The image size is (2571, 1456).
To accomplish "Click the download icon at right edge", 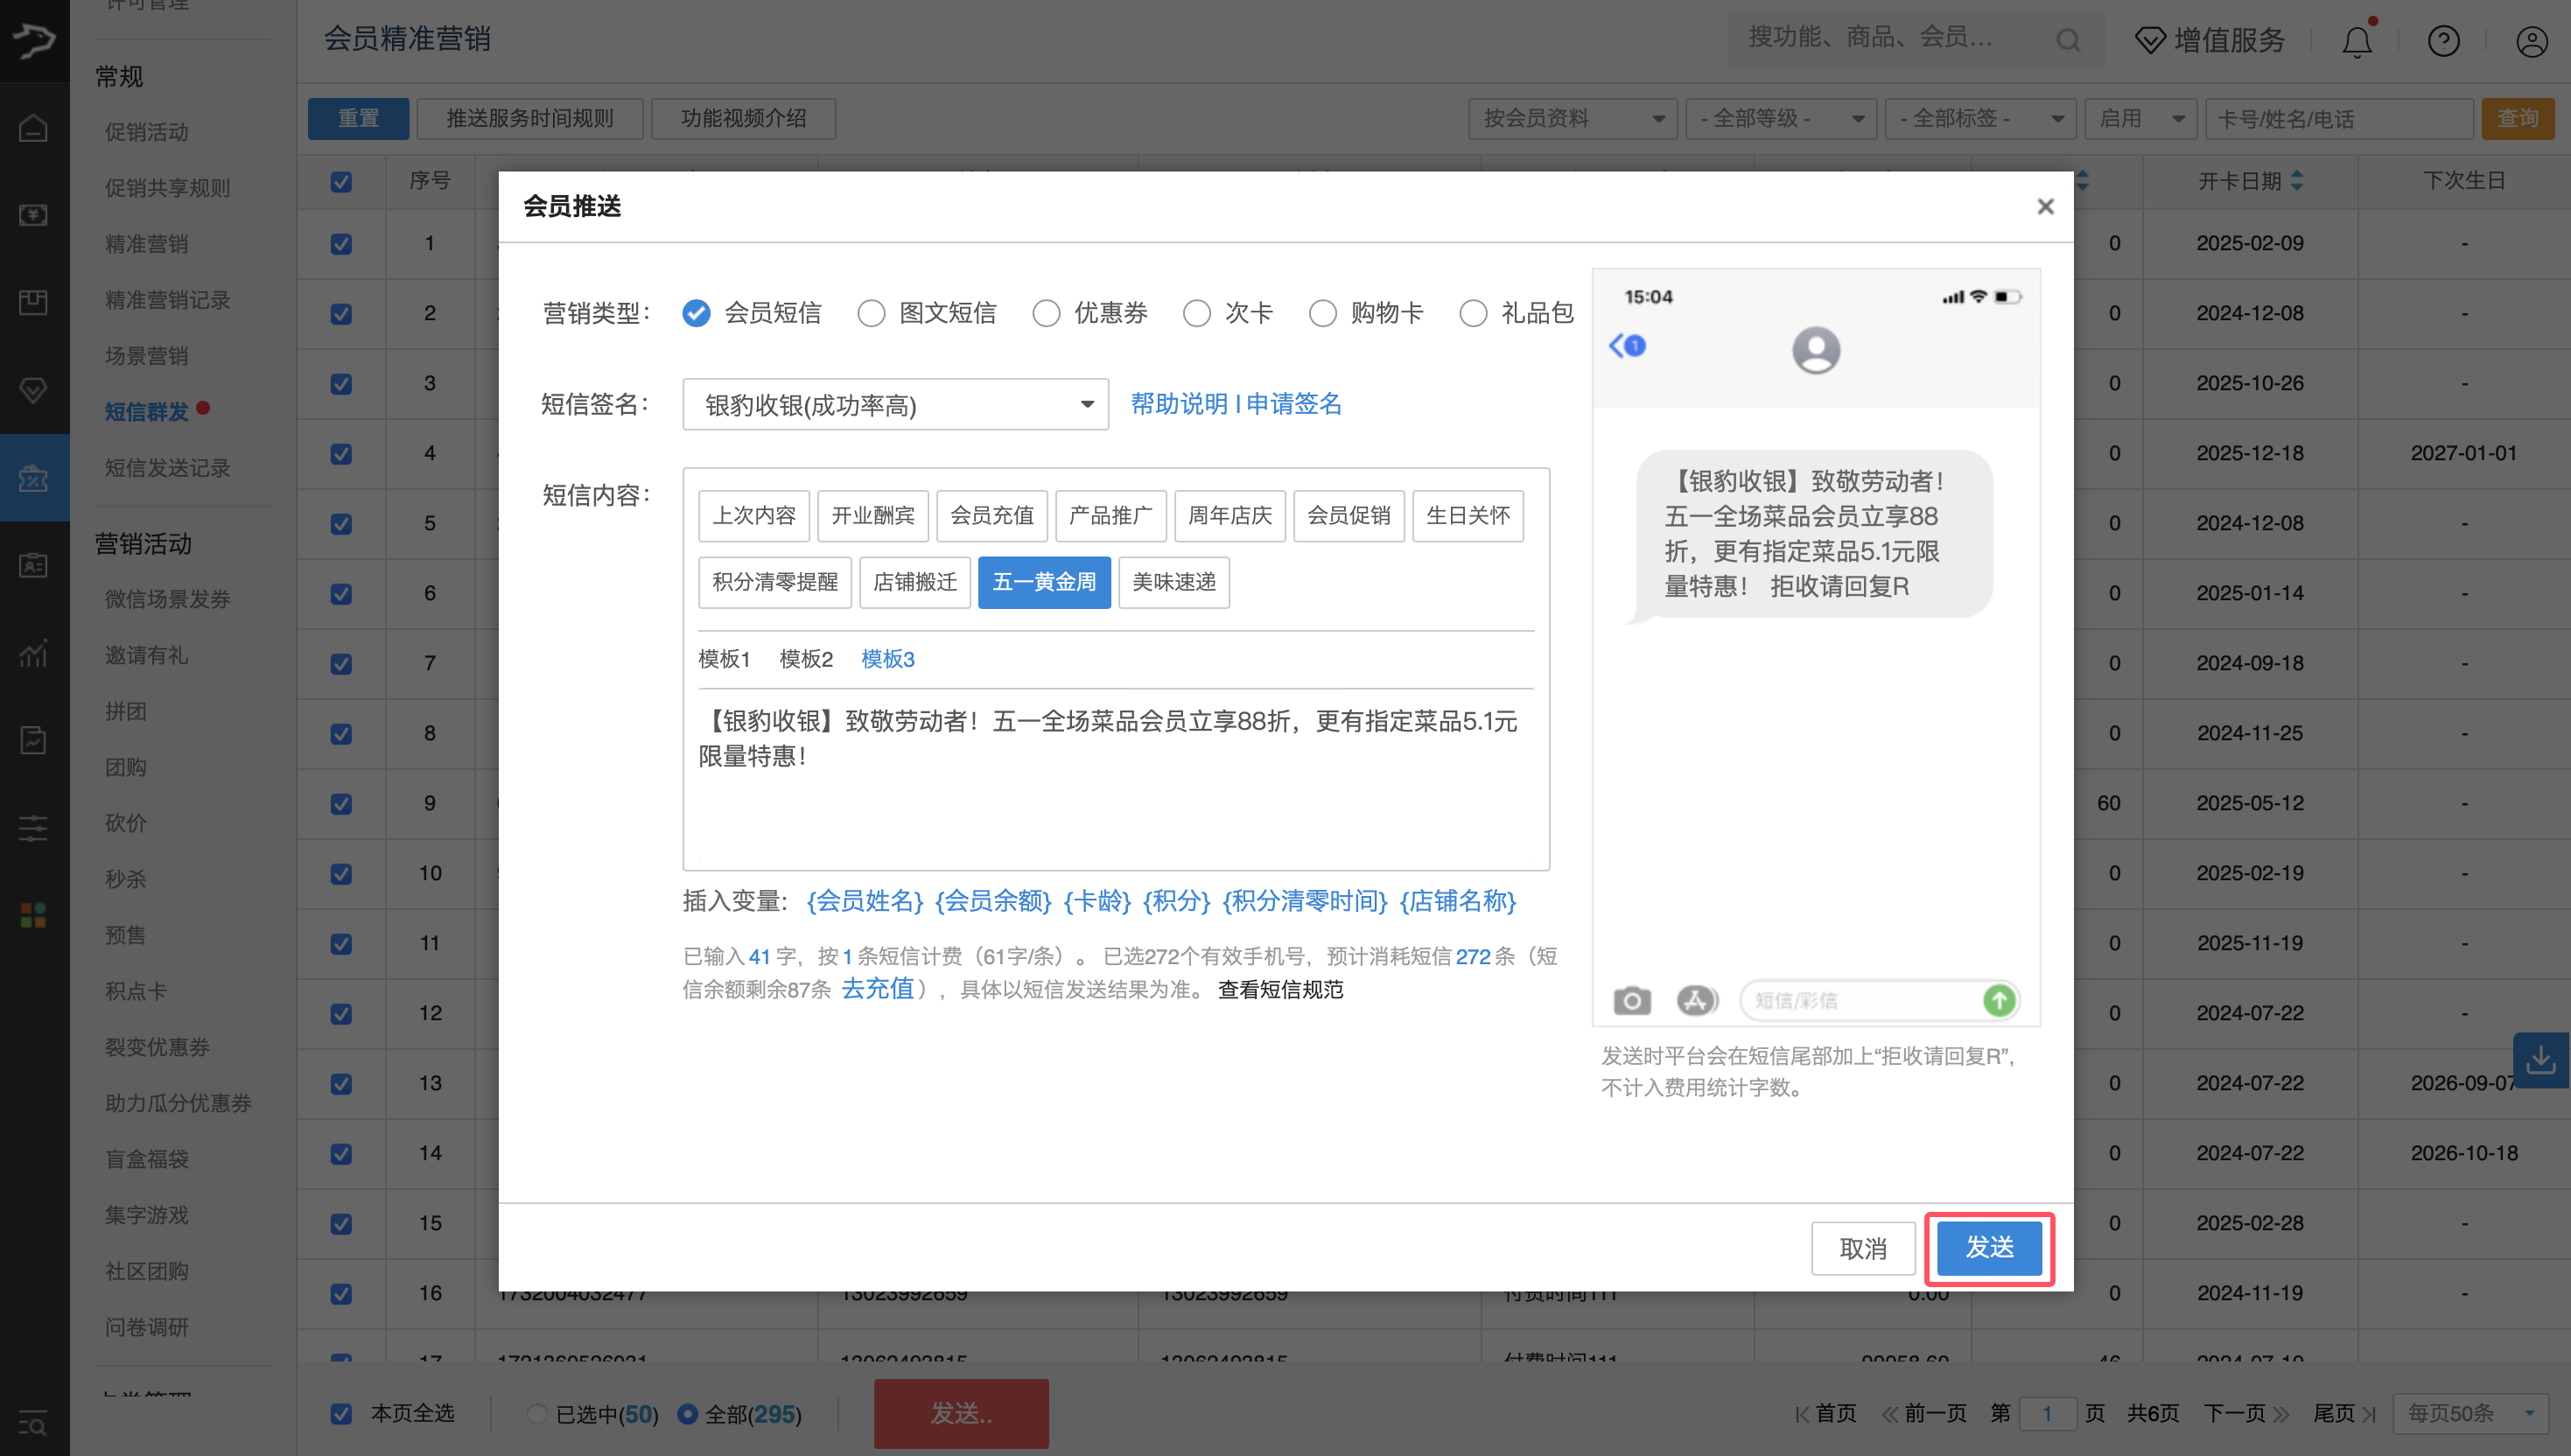I will (2540, 1060).
